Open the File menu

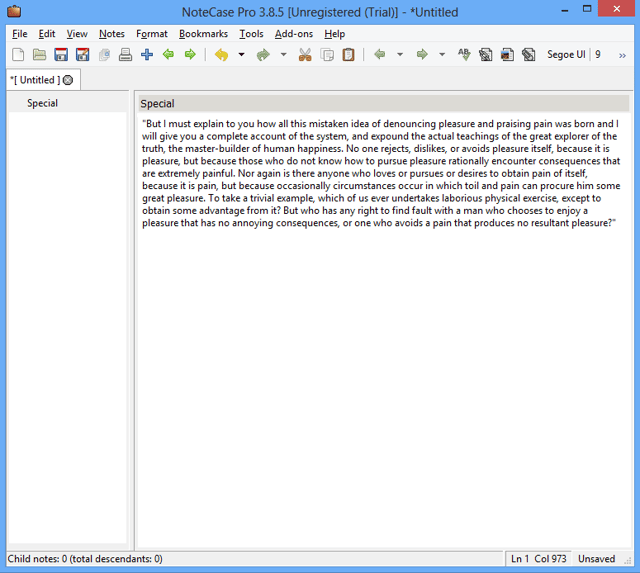click(x=20, y=34)
